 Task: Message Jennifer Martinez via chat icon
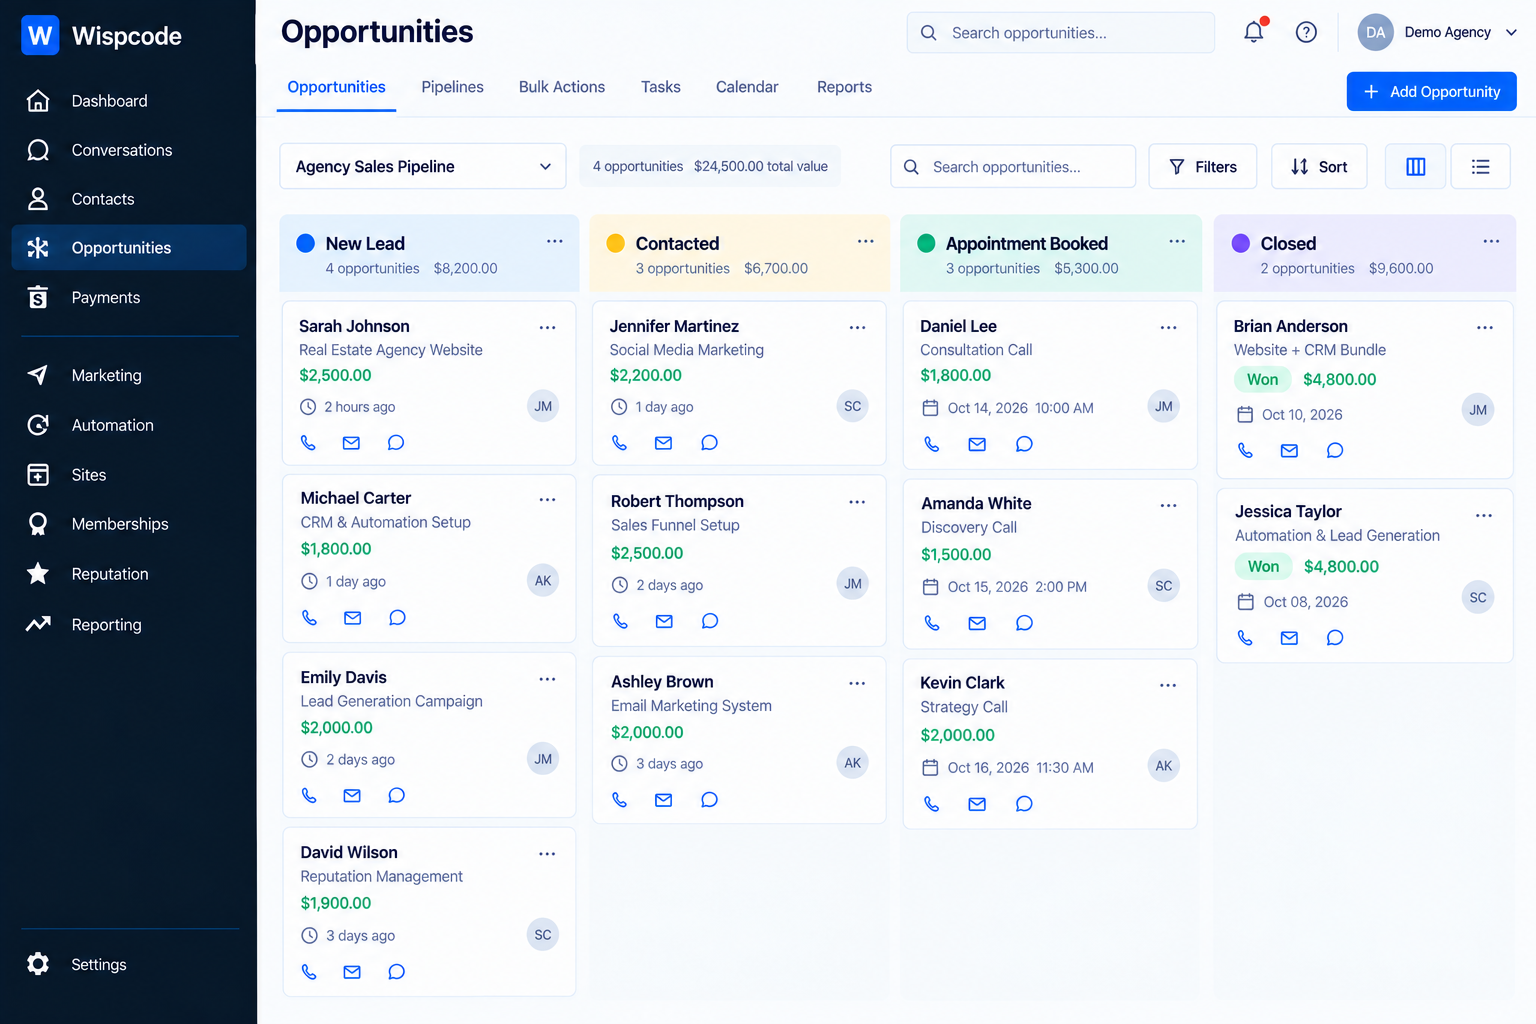pyautogui.click(x=709, y=442)
